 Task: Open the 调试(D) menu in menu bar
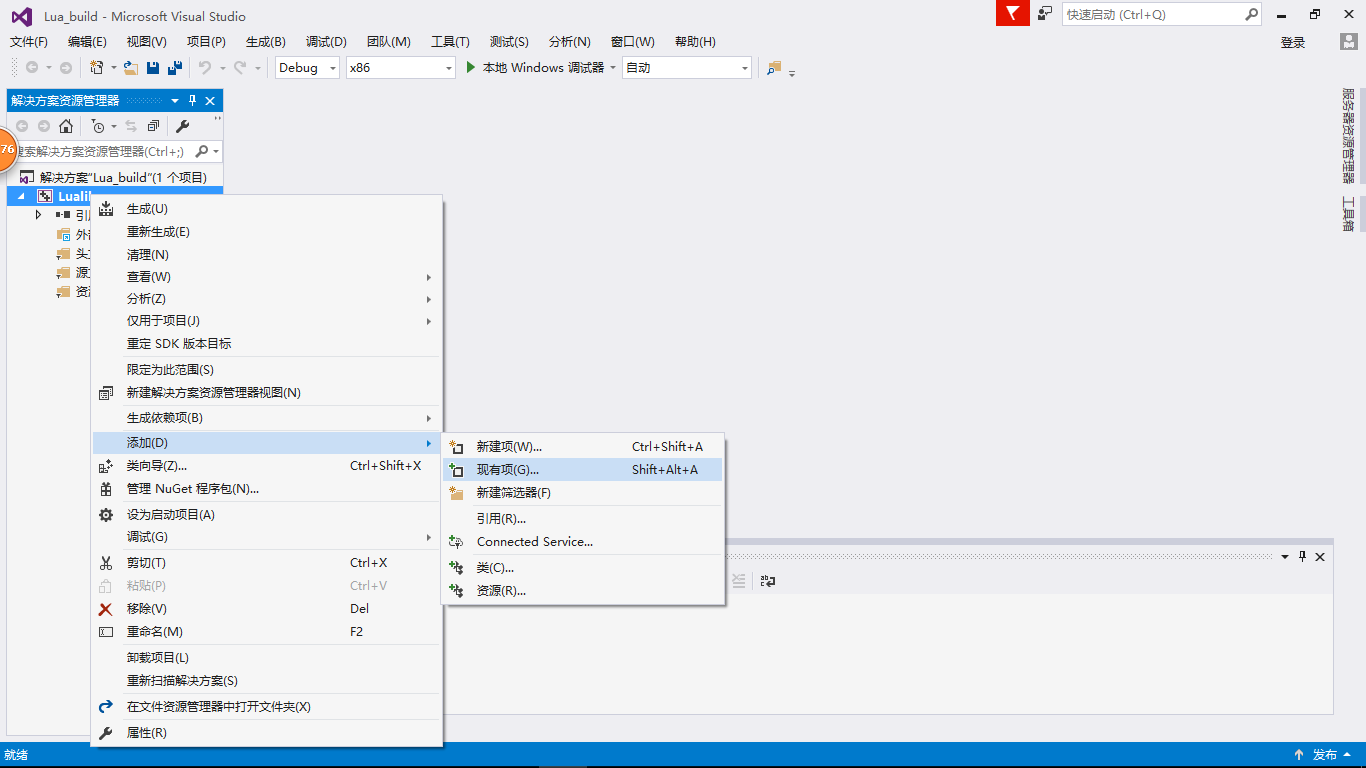(326, 41)
